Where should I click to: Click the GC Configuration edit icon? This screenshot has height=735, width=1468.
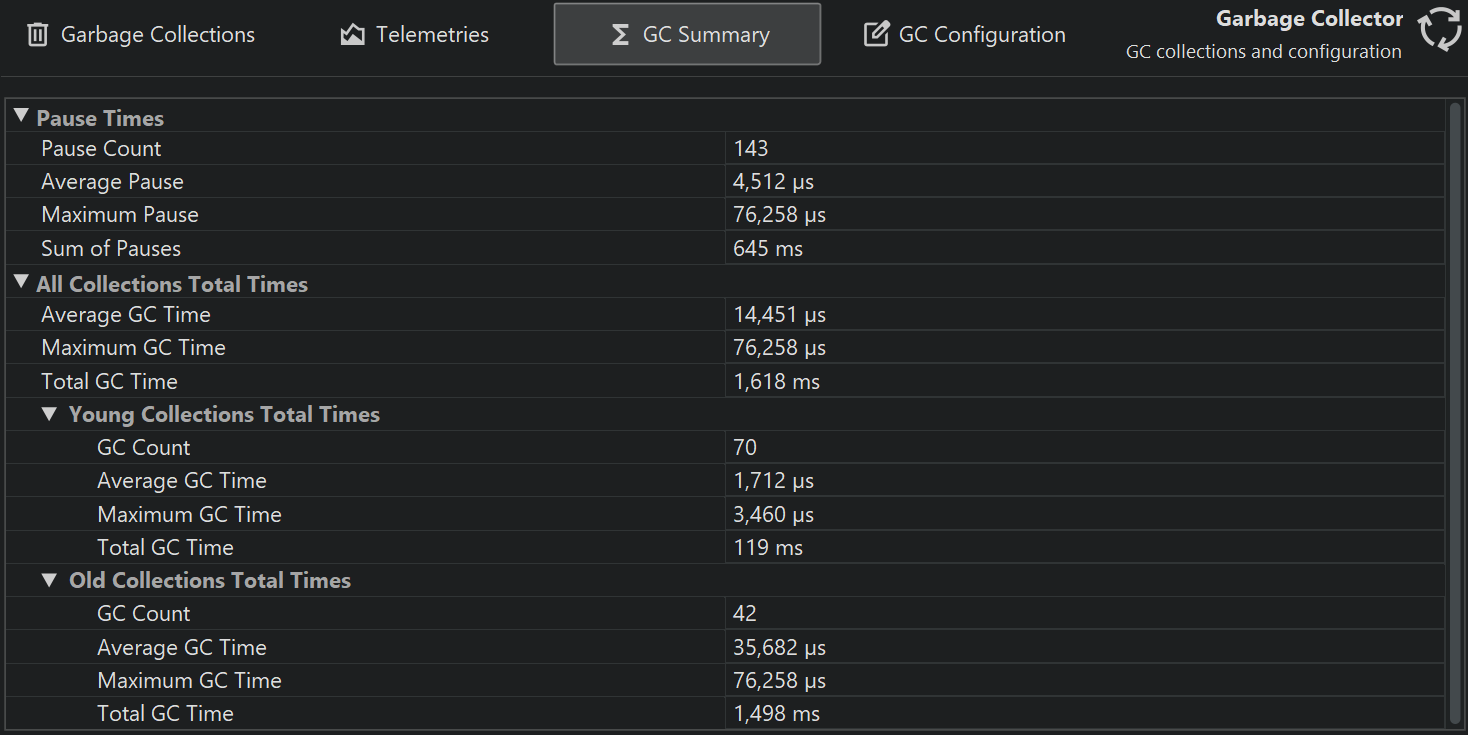875,35
